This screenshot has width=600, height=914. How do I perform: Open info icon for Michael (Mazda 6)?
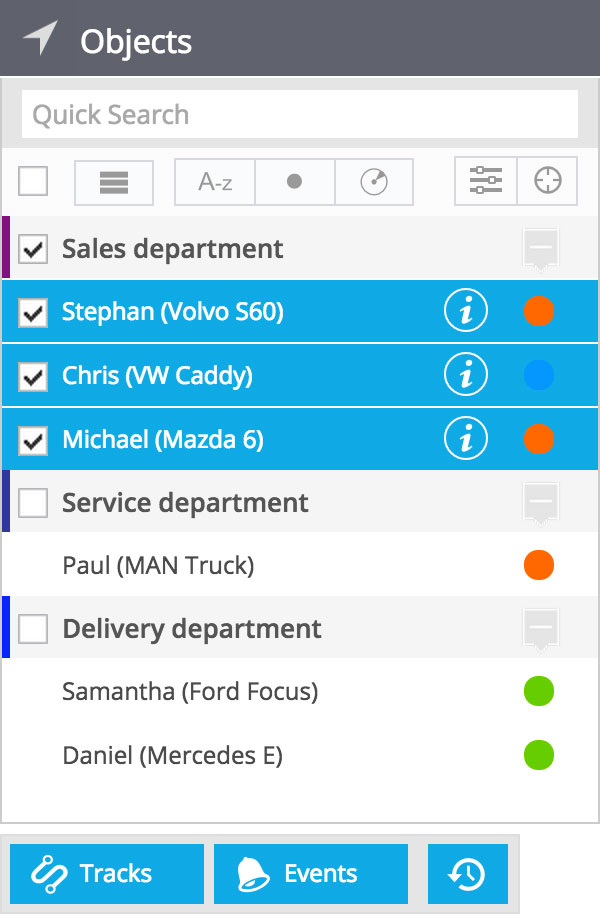tap(466, 438)
